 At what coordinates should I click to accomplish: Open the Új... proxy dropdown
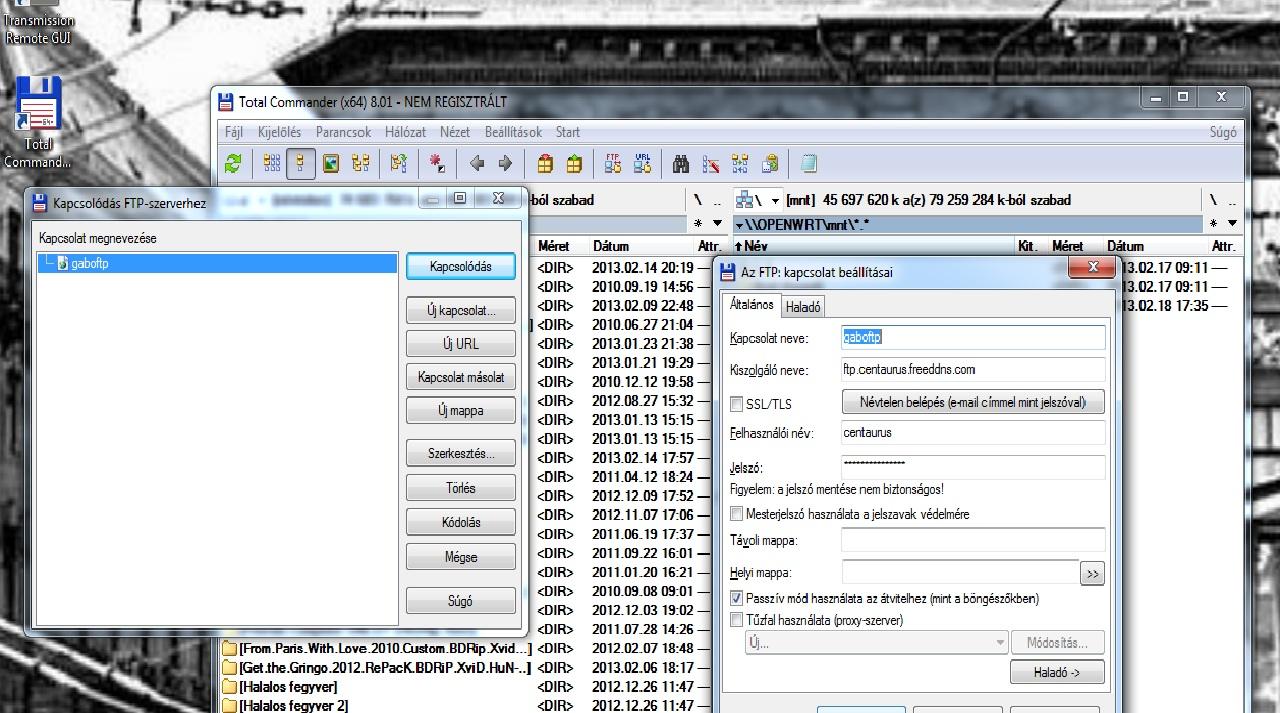coord(876,643)
